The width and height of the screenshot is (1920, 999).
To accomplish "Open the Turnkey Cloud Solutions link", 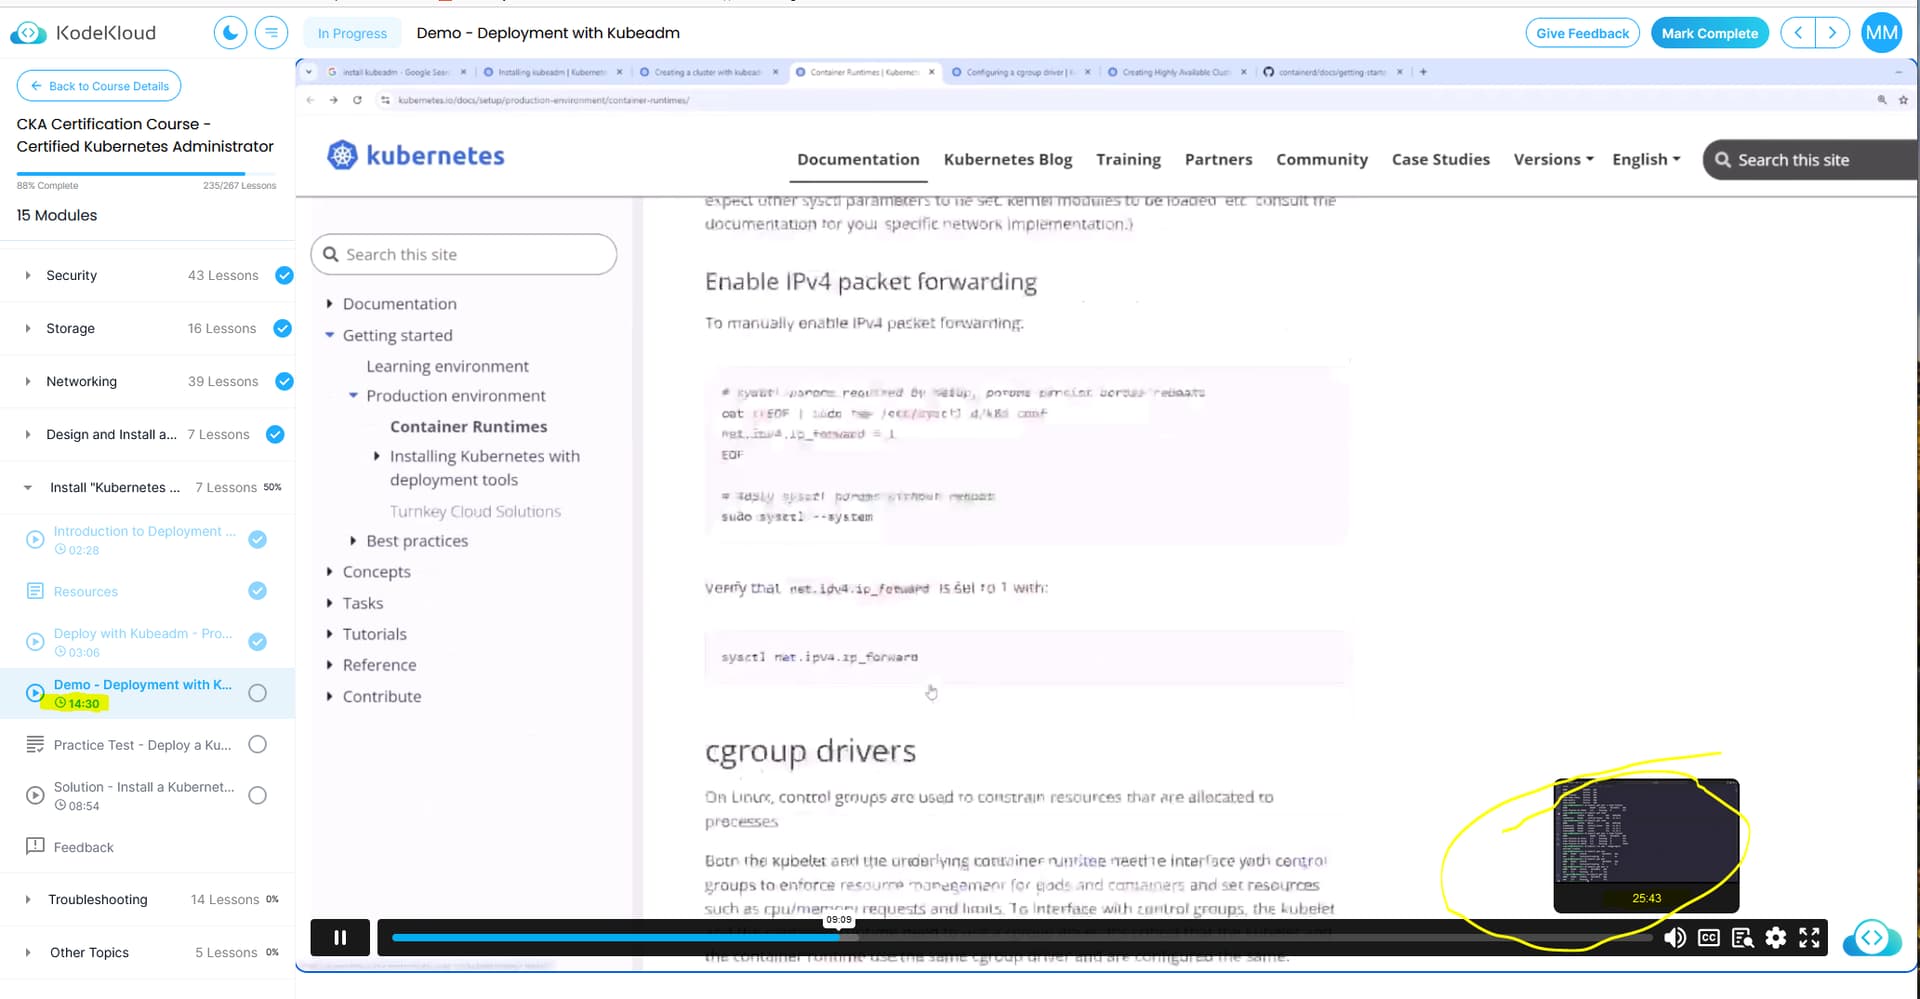I will tap(475, 511).
